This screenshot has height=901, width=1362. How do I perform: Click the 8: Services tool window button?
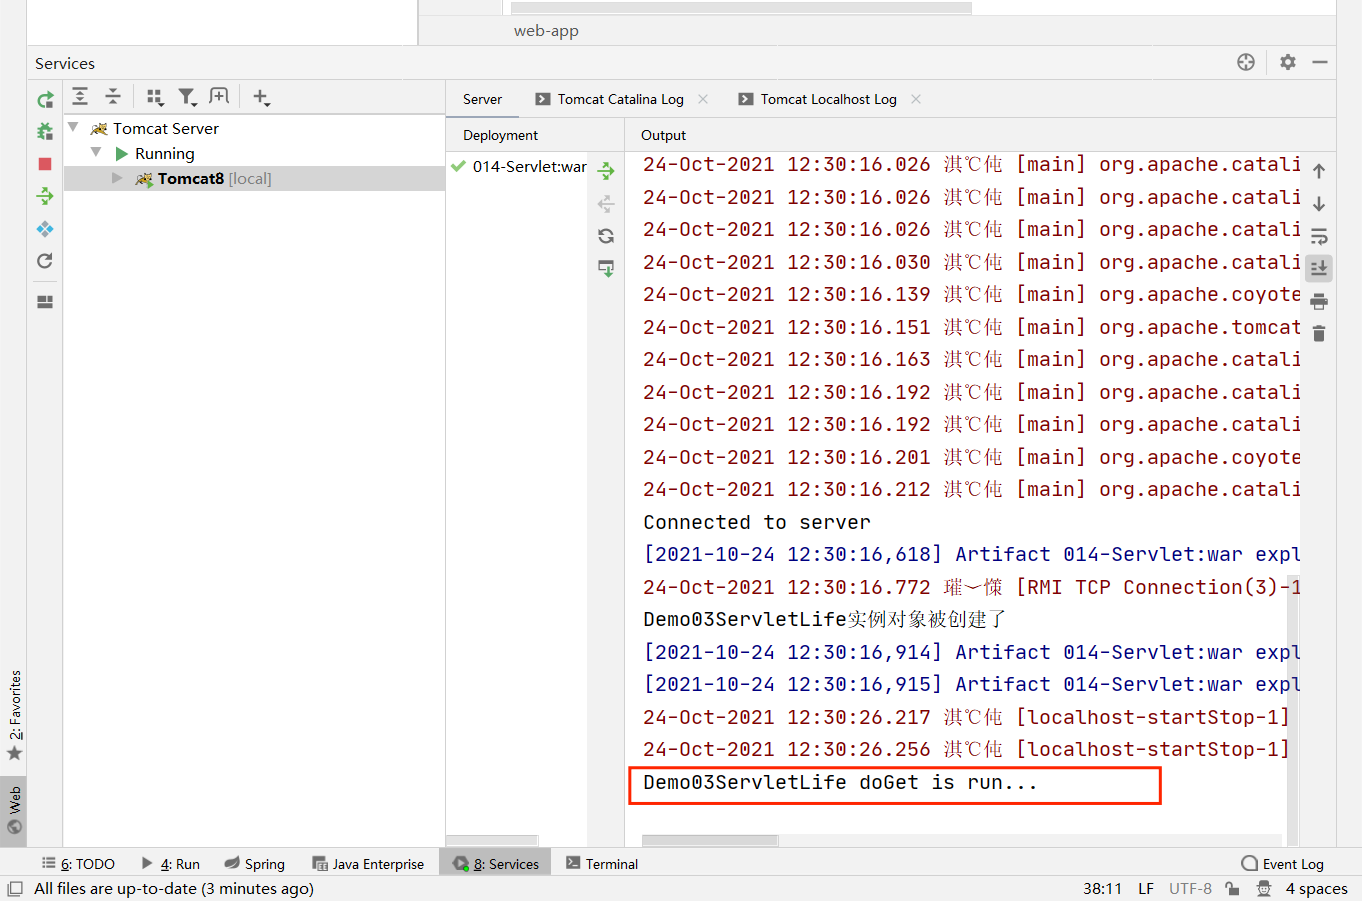click(495, 864)
